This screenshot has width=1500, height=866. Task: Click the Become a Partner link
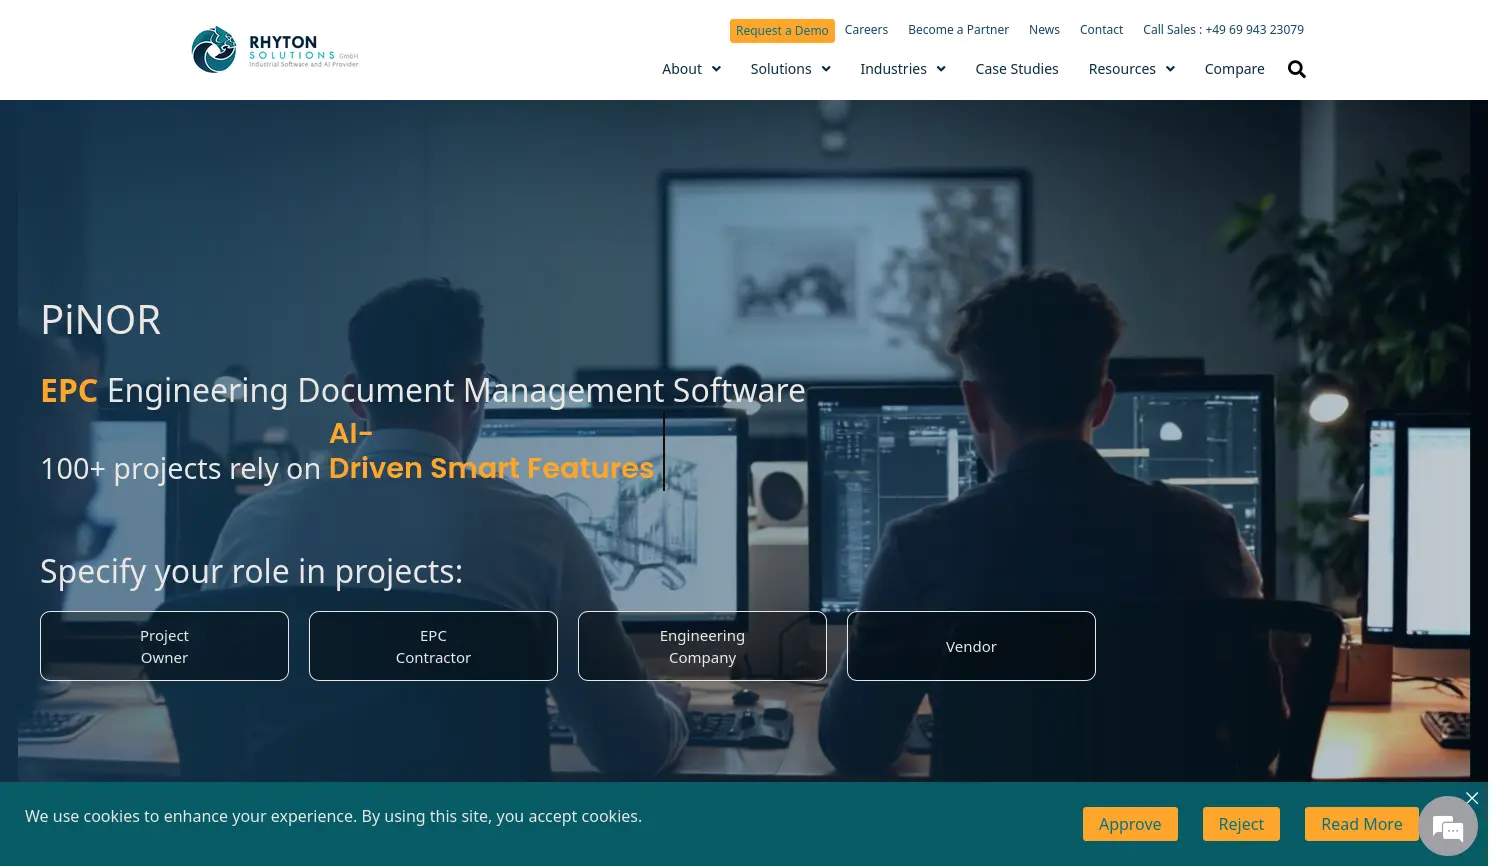(958, 29)
